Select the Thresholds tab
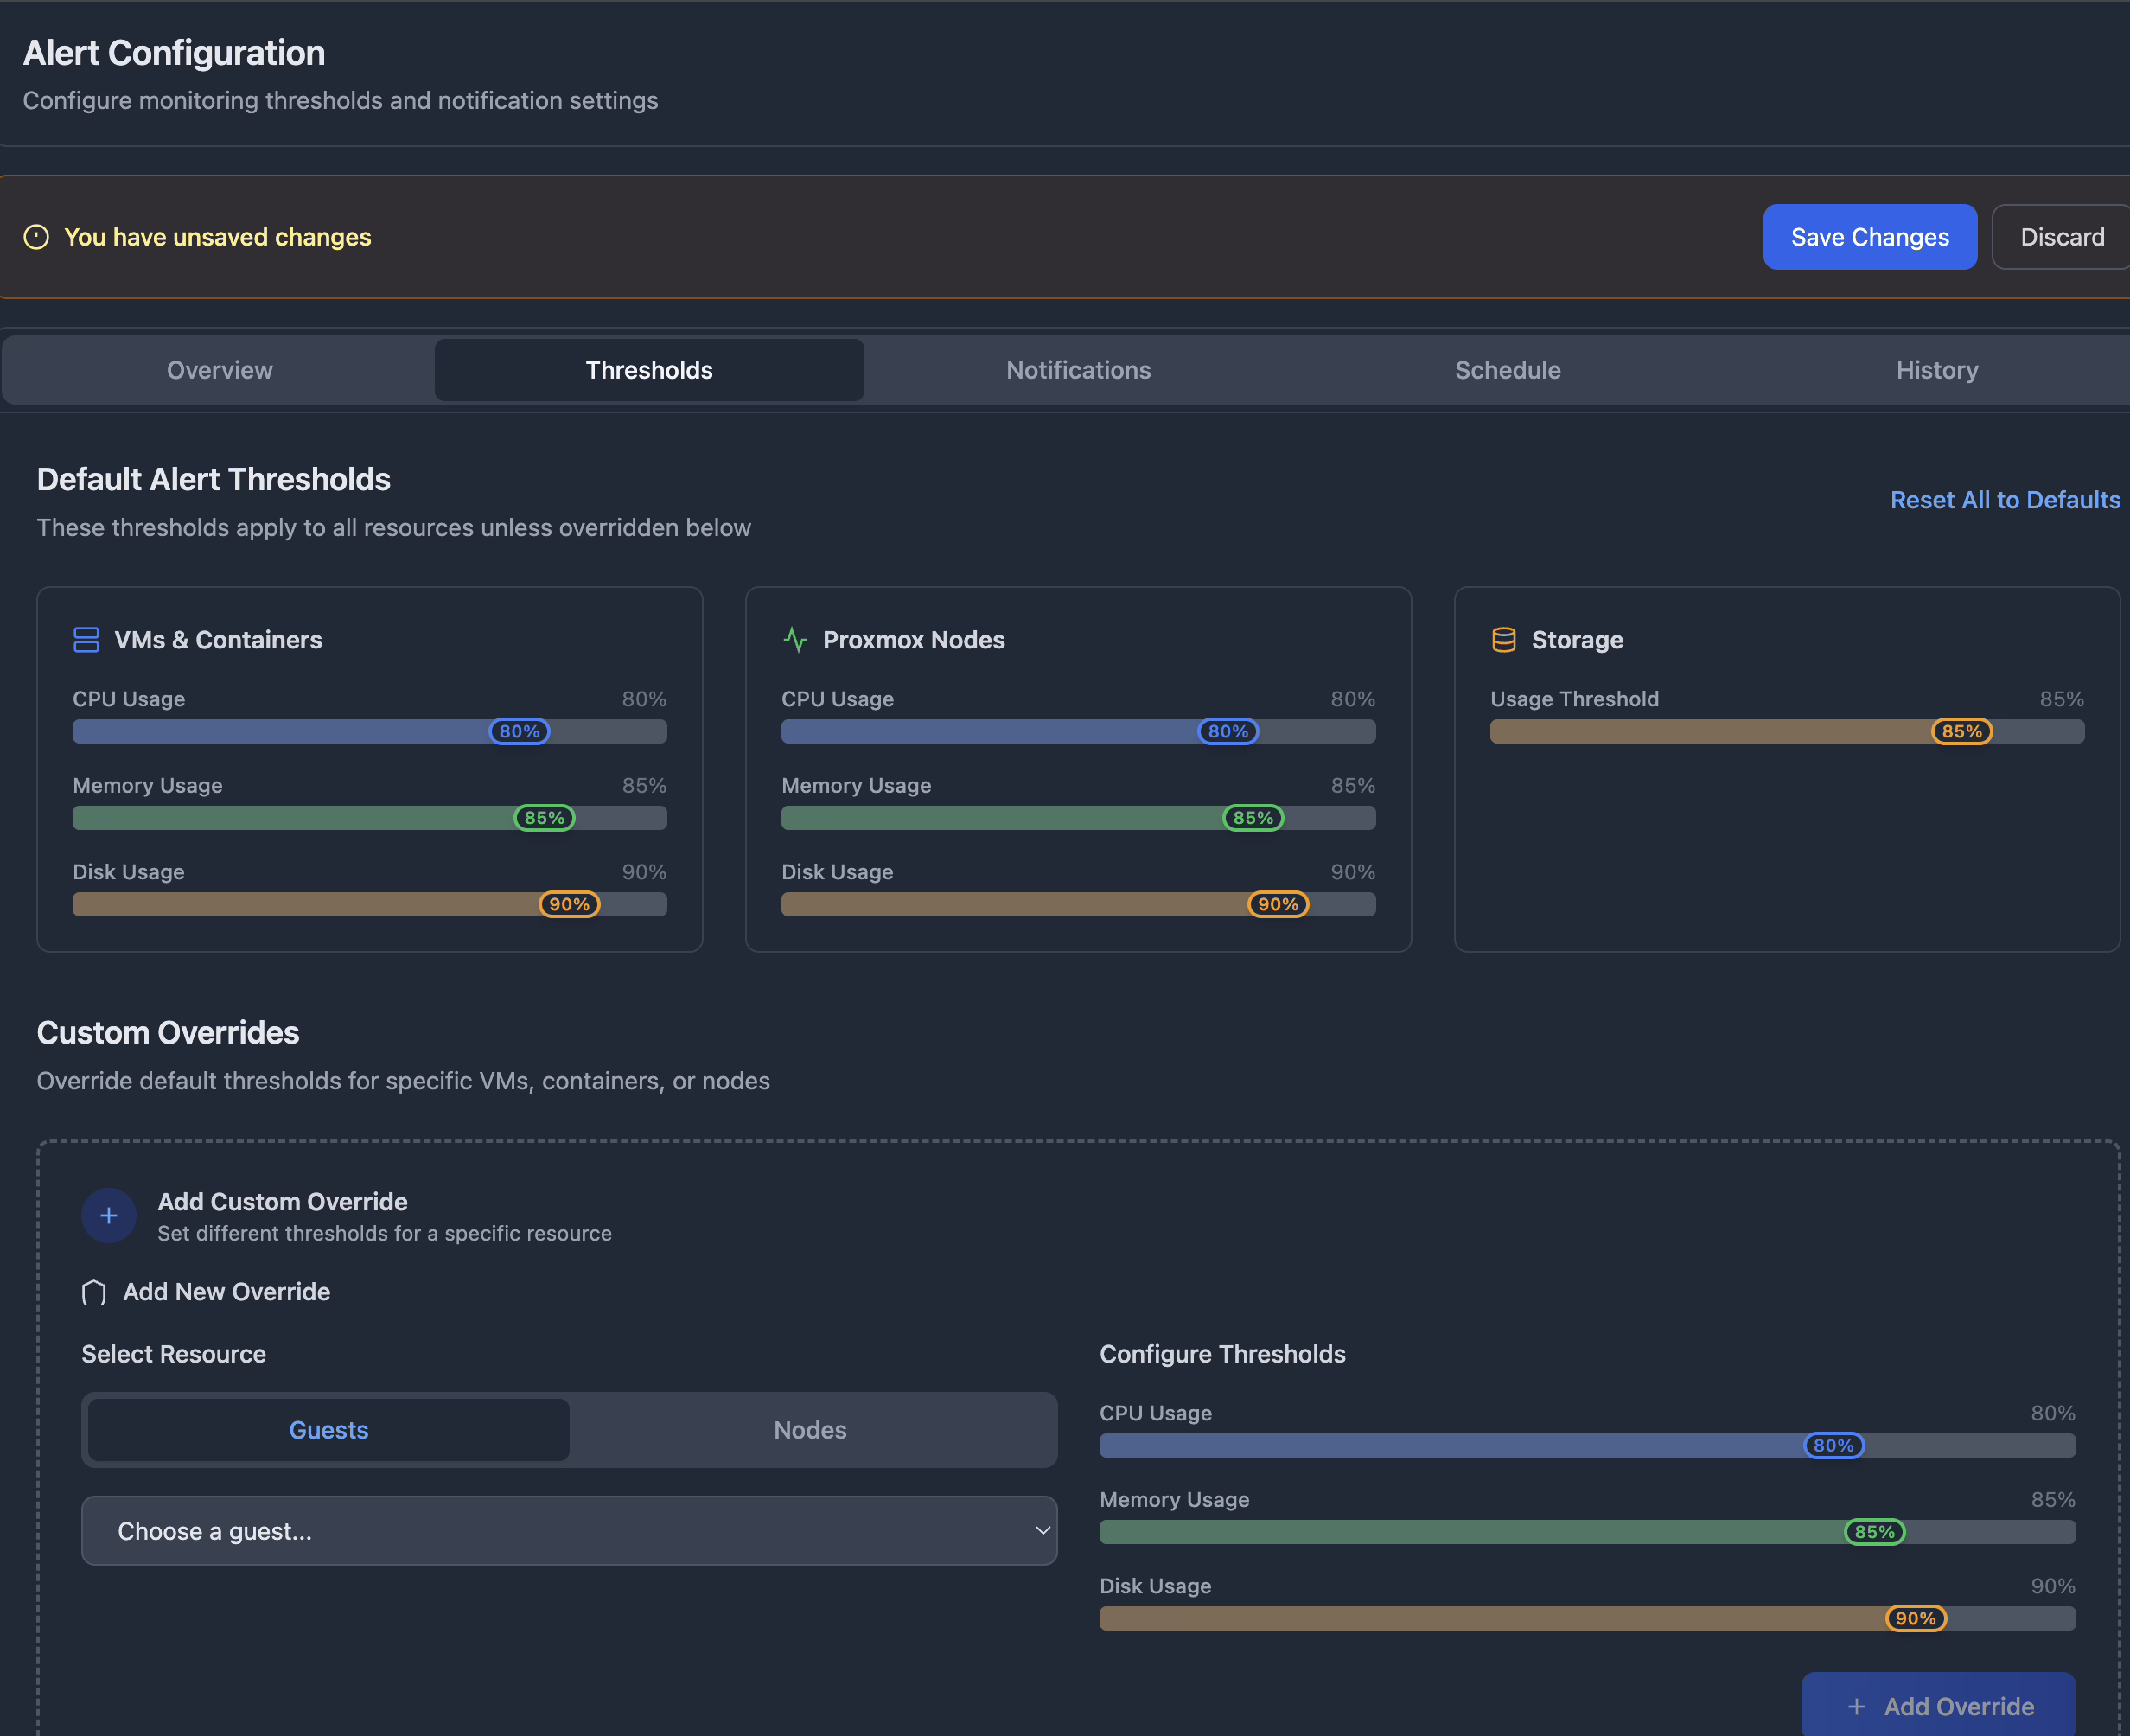The image size is (2130, 1736). point(649,370)
